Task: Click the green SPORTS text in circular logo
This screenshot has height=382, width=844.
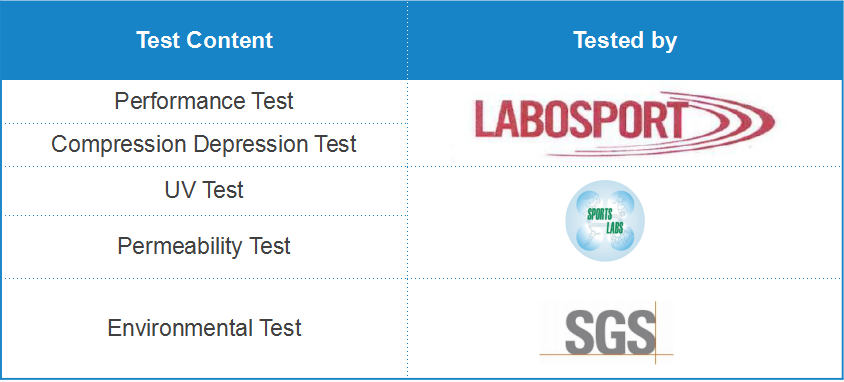Action: coord(600,214)
